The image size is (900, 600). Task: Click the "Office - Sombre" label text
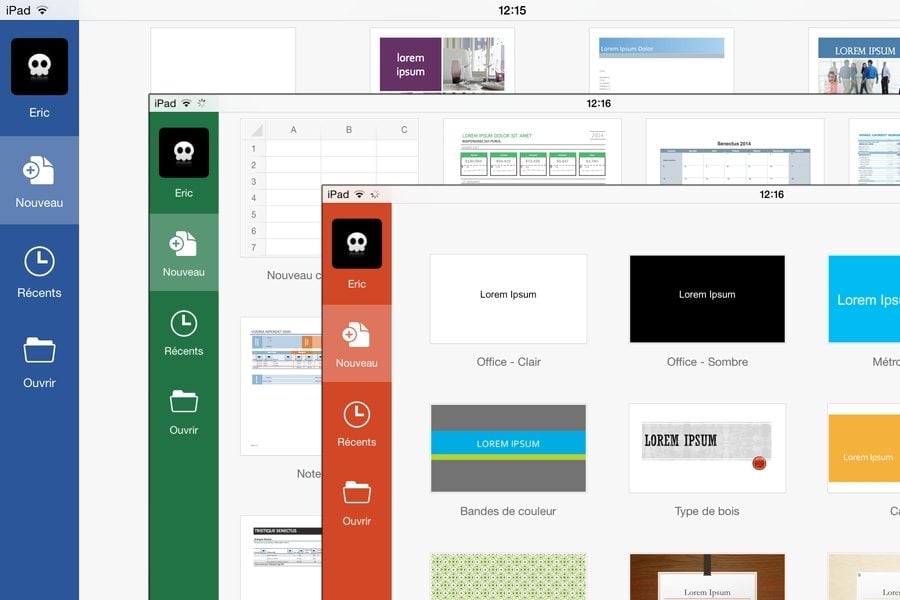tap(707, 362)
